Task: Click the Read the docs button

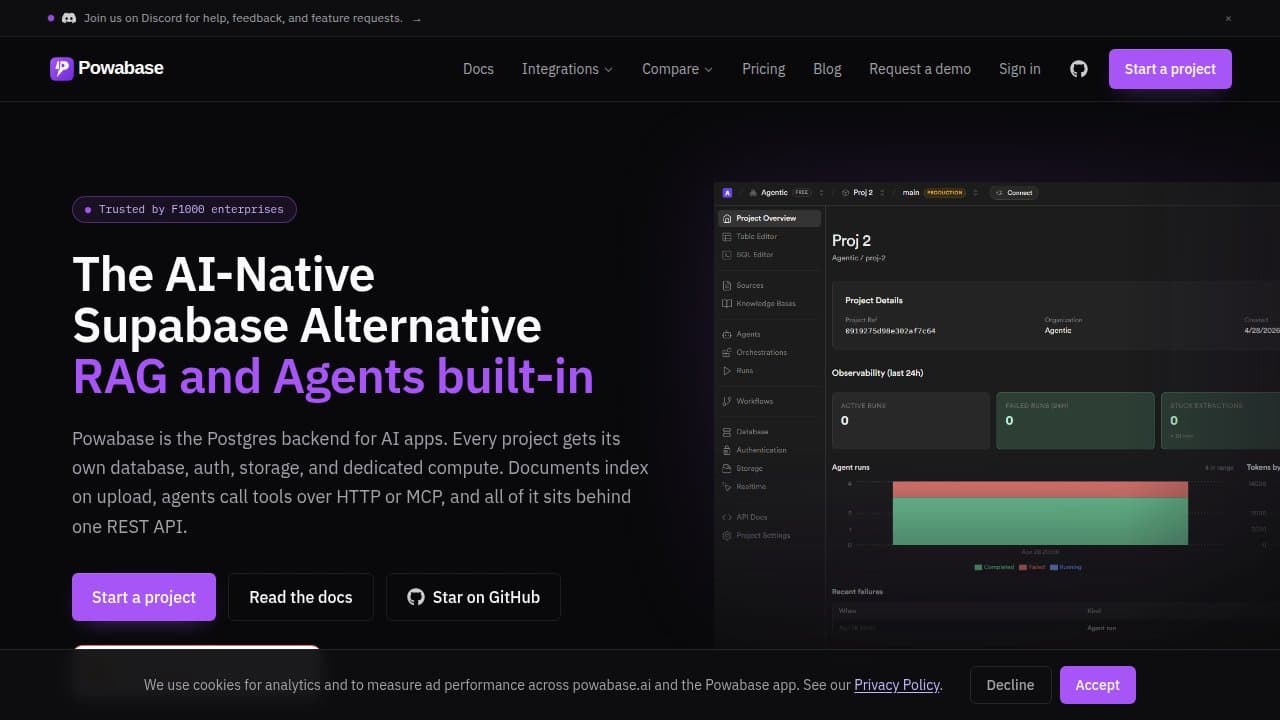Action: [301, 597]
